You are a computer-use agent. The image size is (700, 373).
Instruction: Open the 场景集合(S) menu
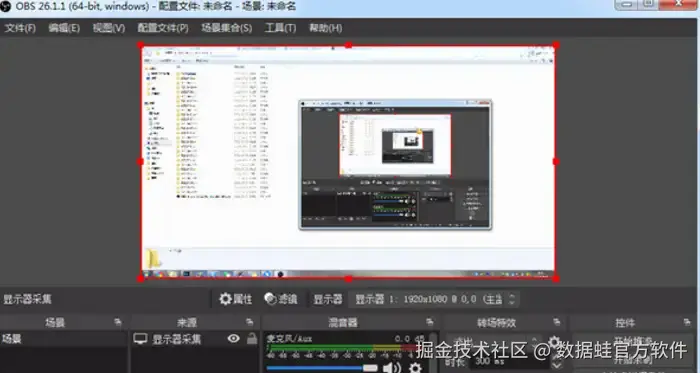(x=226, y=28)
